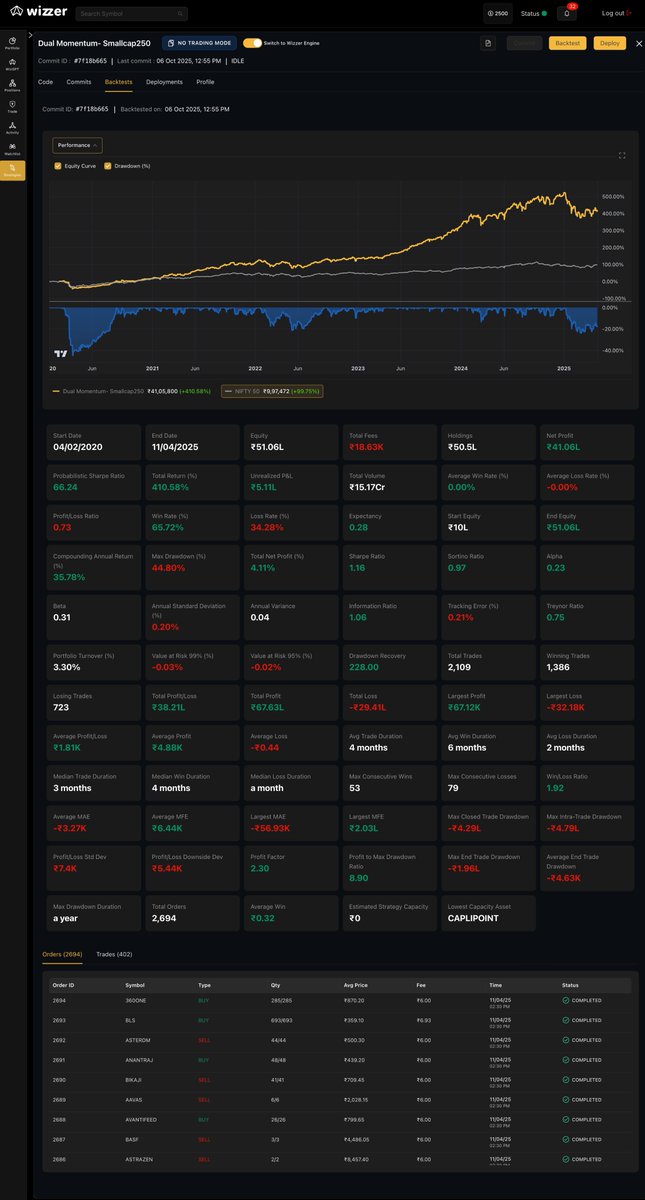Switch to the Code tab

pyautogui.click(x=45, y=82)
